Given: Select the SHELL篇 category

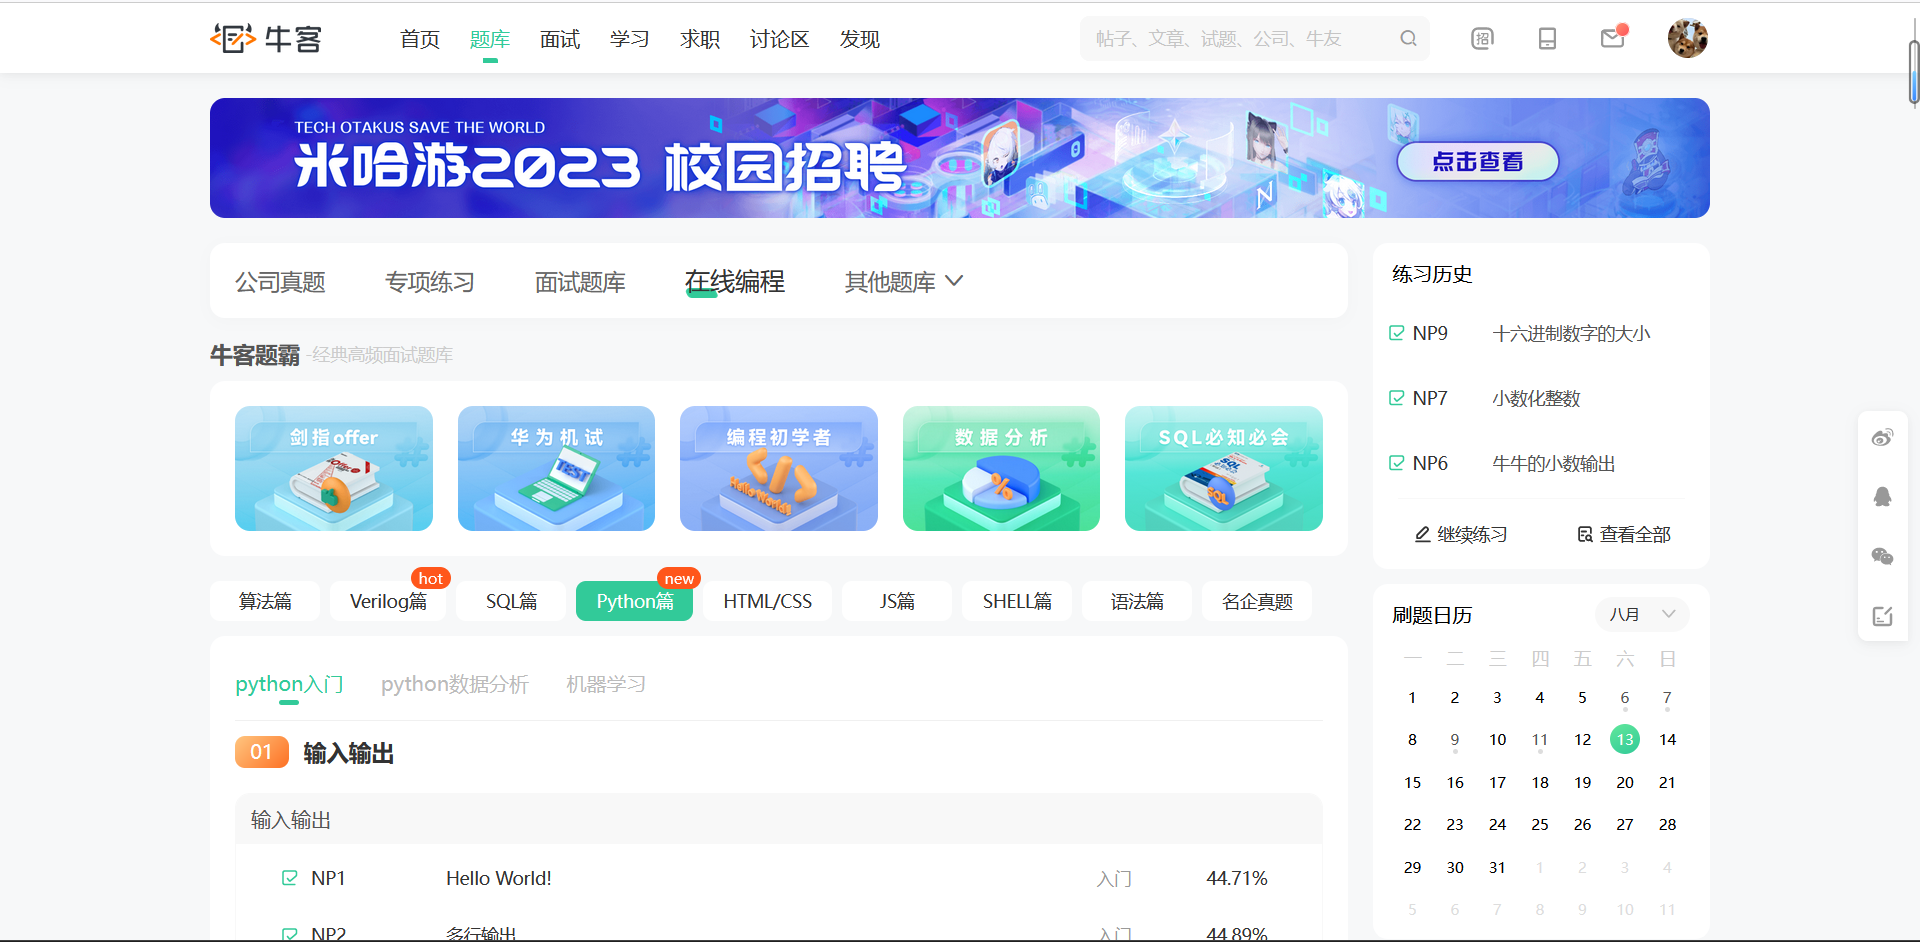Looking at the screenshot, I should tap(1017, 601).
